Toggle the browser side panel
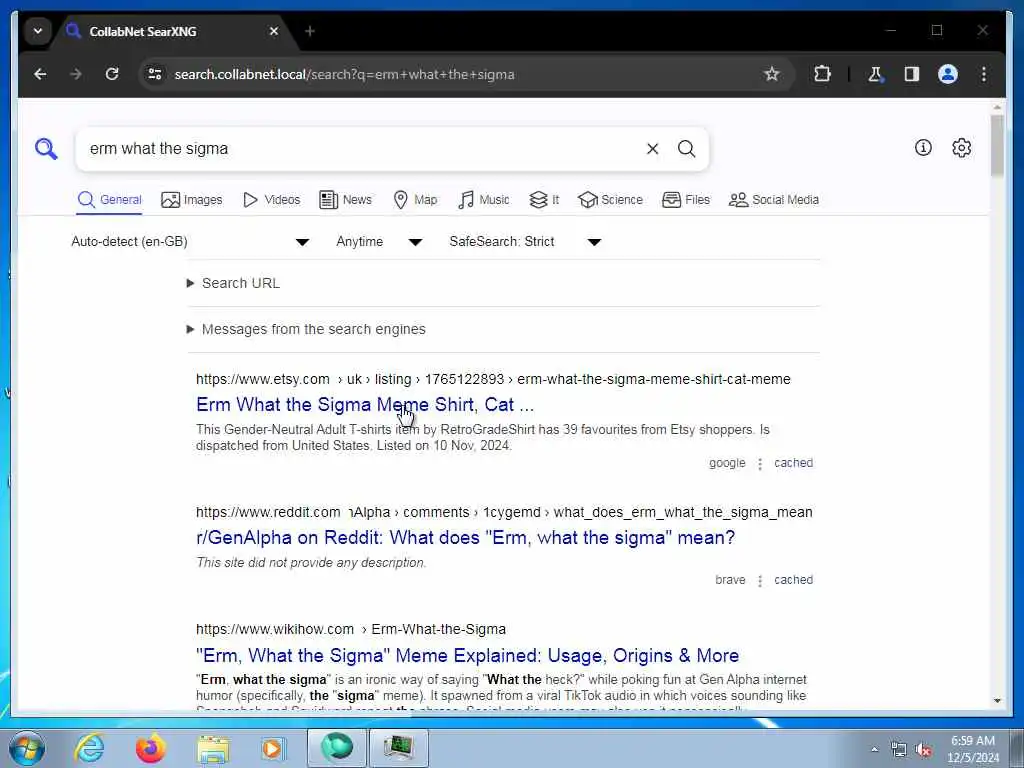Viewport: 1024px width, 768px height. point(912,74)
